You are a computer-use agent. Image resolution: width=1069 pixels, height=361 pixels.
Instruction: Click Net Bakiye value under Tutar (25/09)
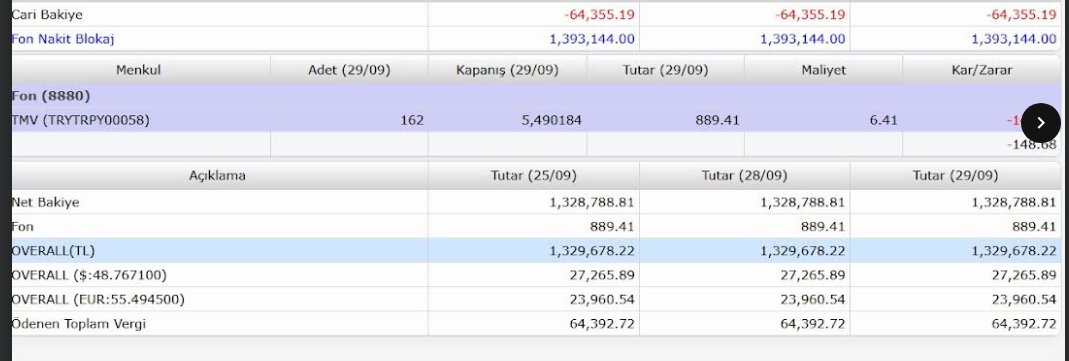point(592,202)
